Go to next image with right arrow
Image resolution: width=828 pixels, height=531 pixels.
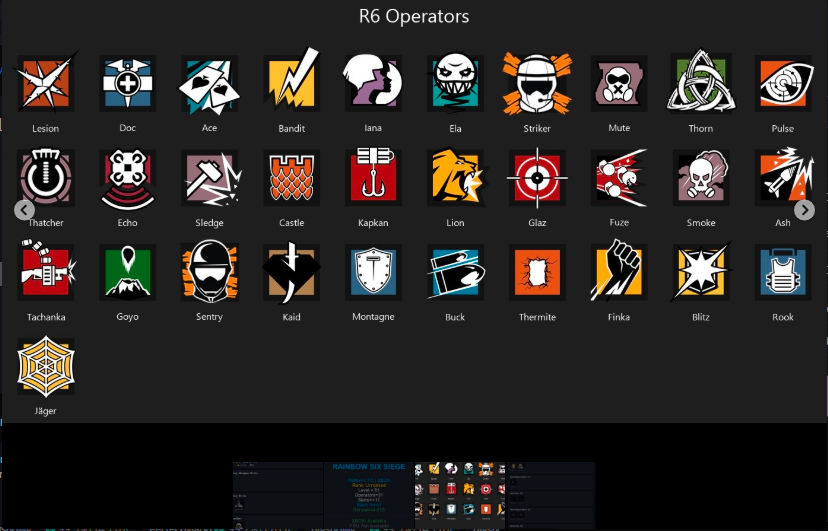click(x=804, y=210)
